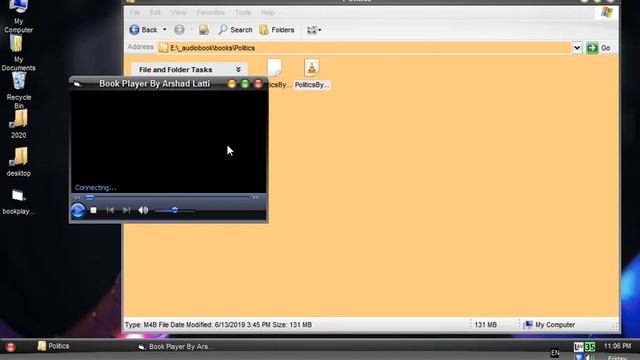The width and height of the screenshot is (640, 360).
Task: Open the View menu in explorer
Action: [x=178, y=13]
